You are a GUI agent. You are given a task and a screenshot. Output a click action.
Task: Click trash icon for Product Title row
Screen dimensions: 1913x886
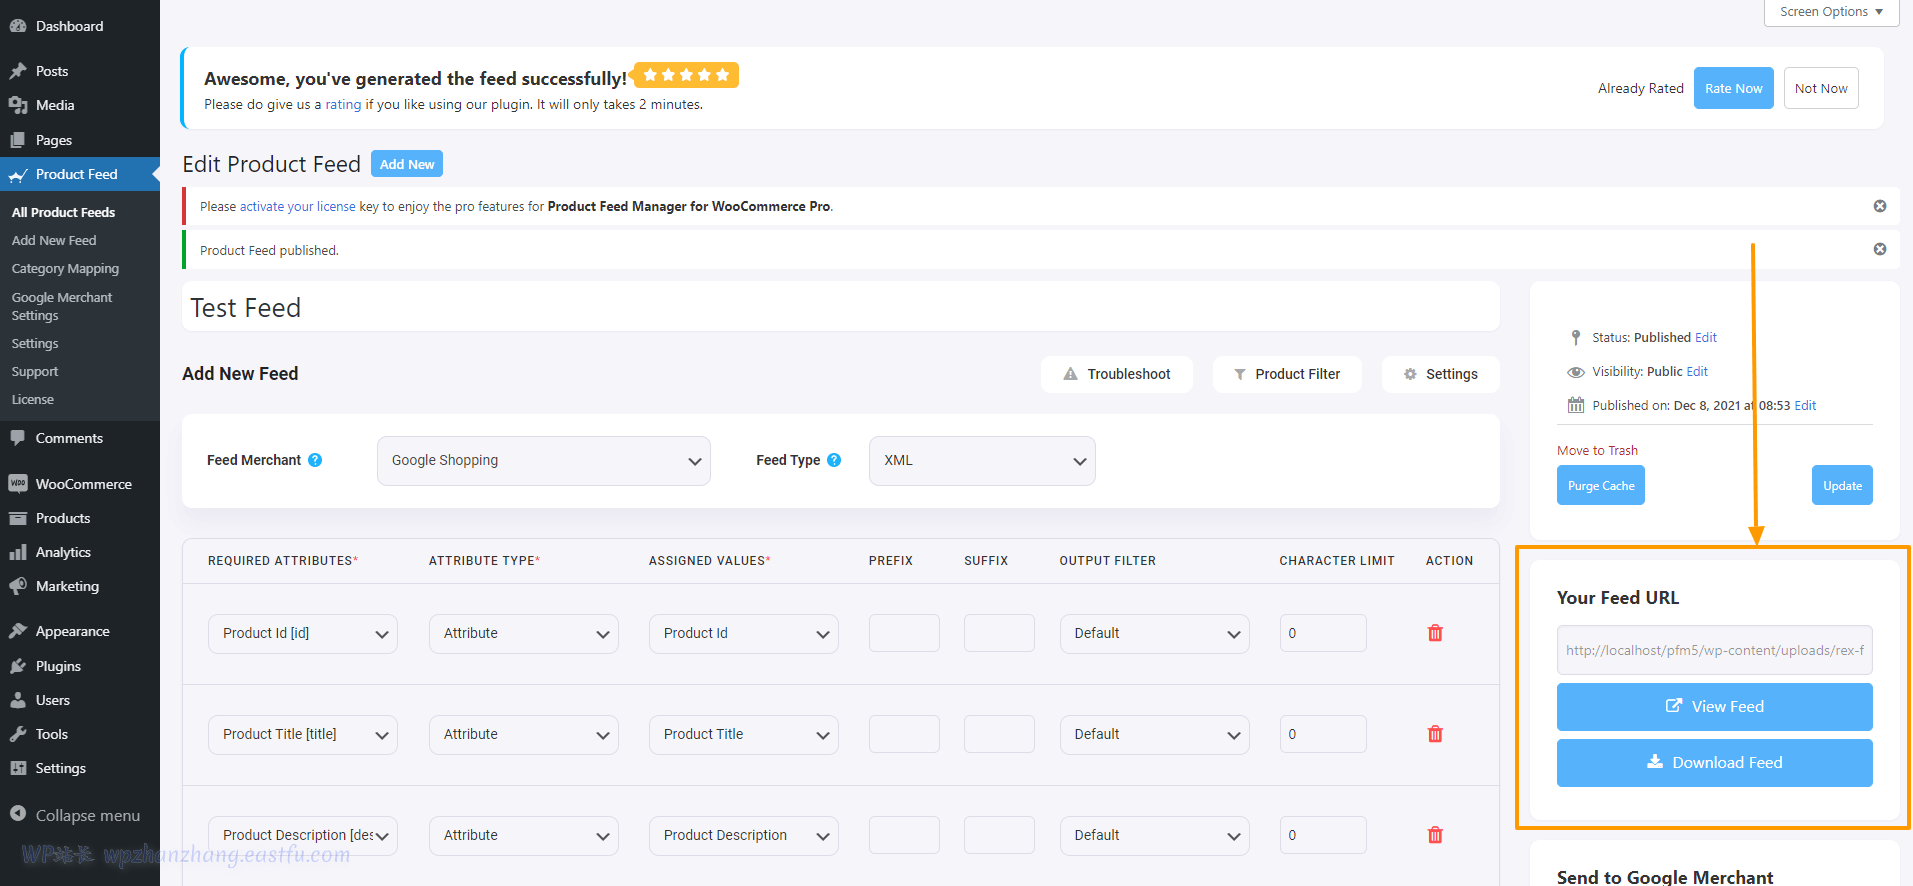point(1435,734)
